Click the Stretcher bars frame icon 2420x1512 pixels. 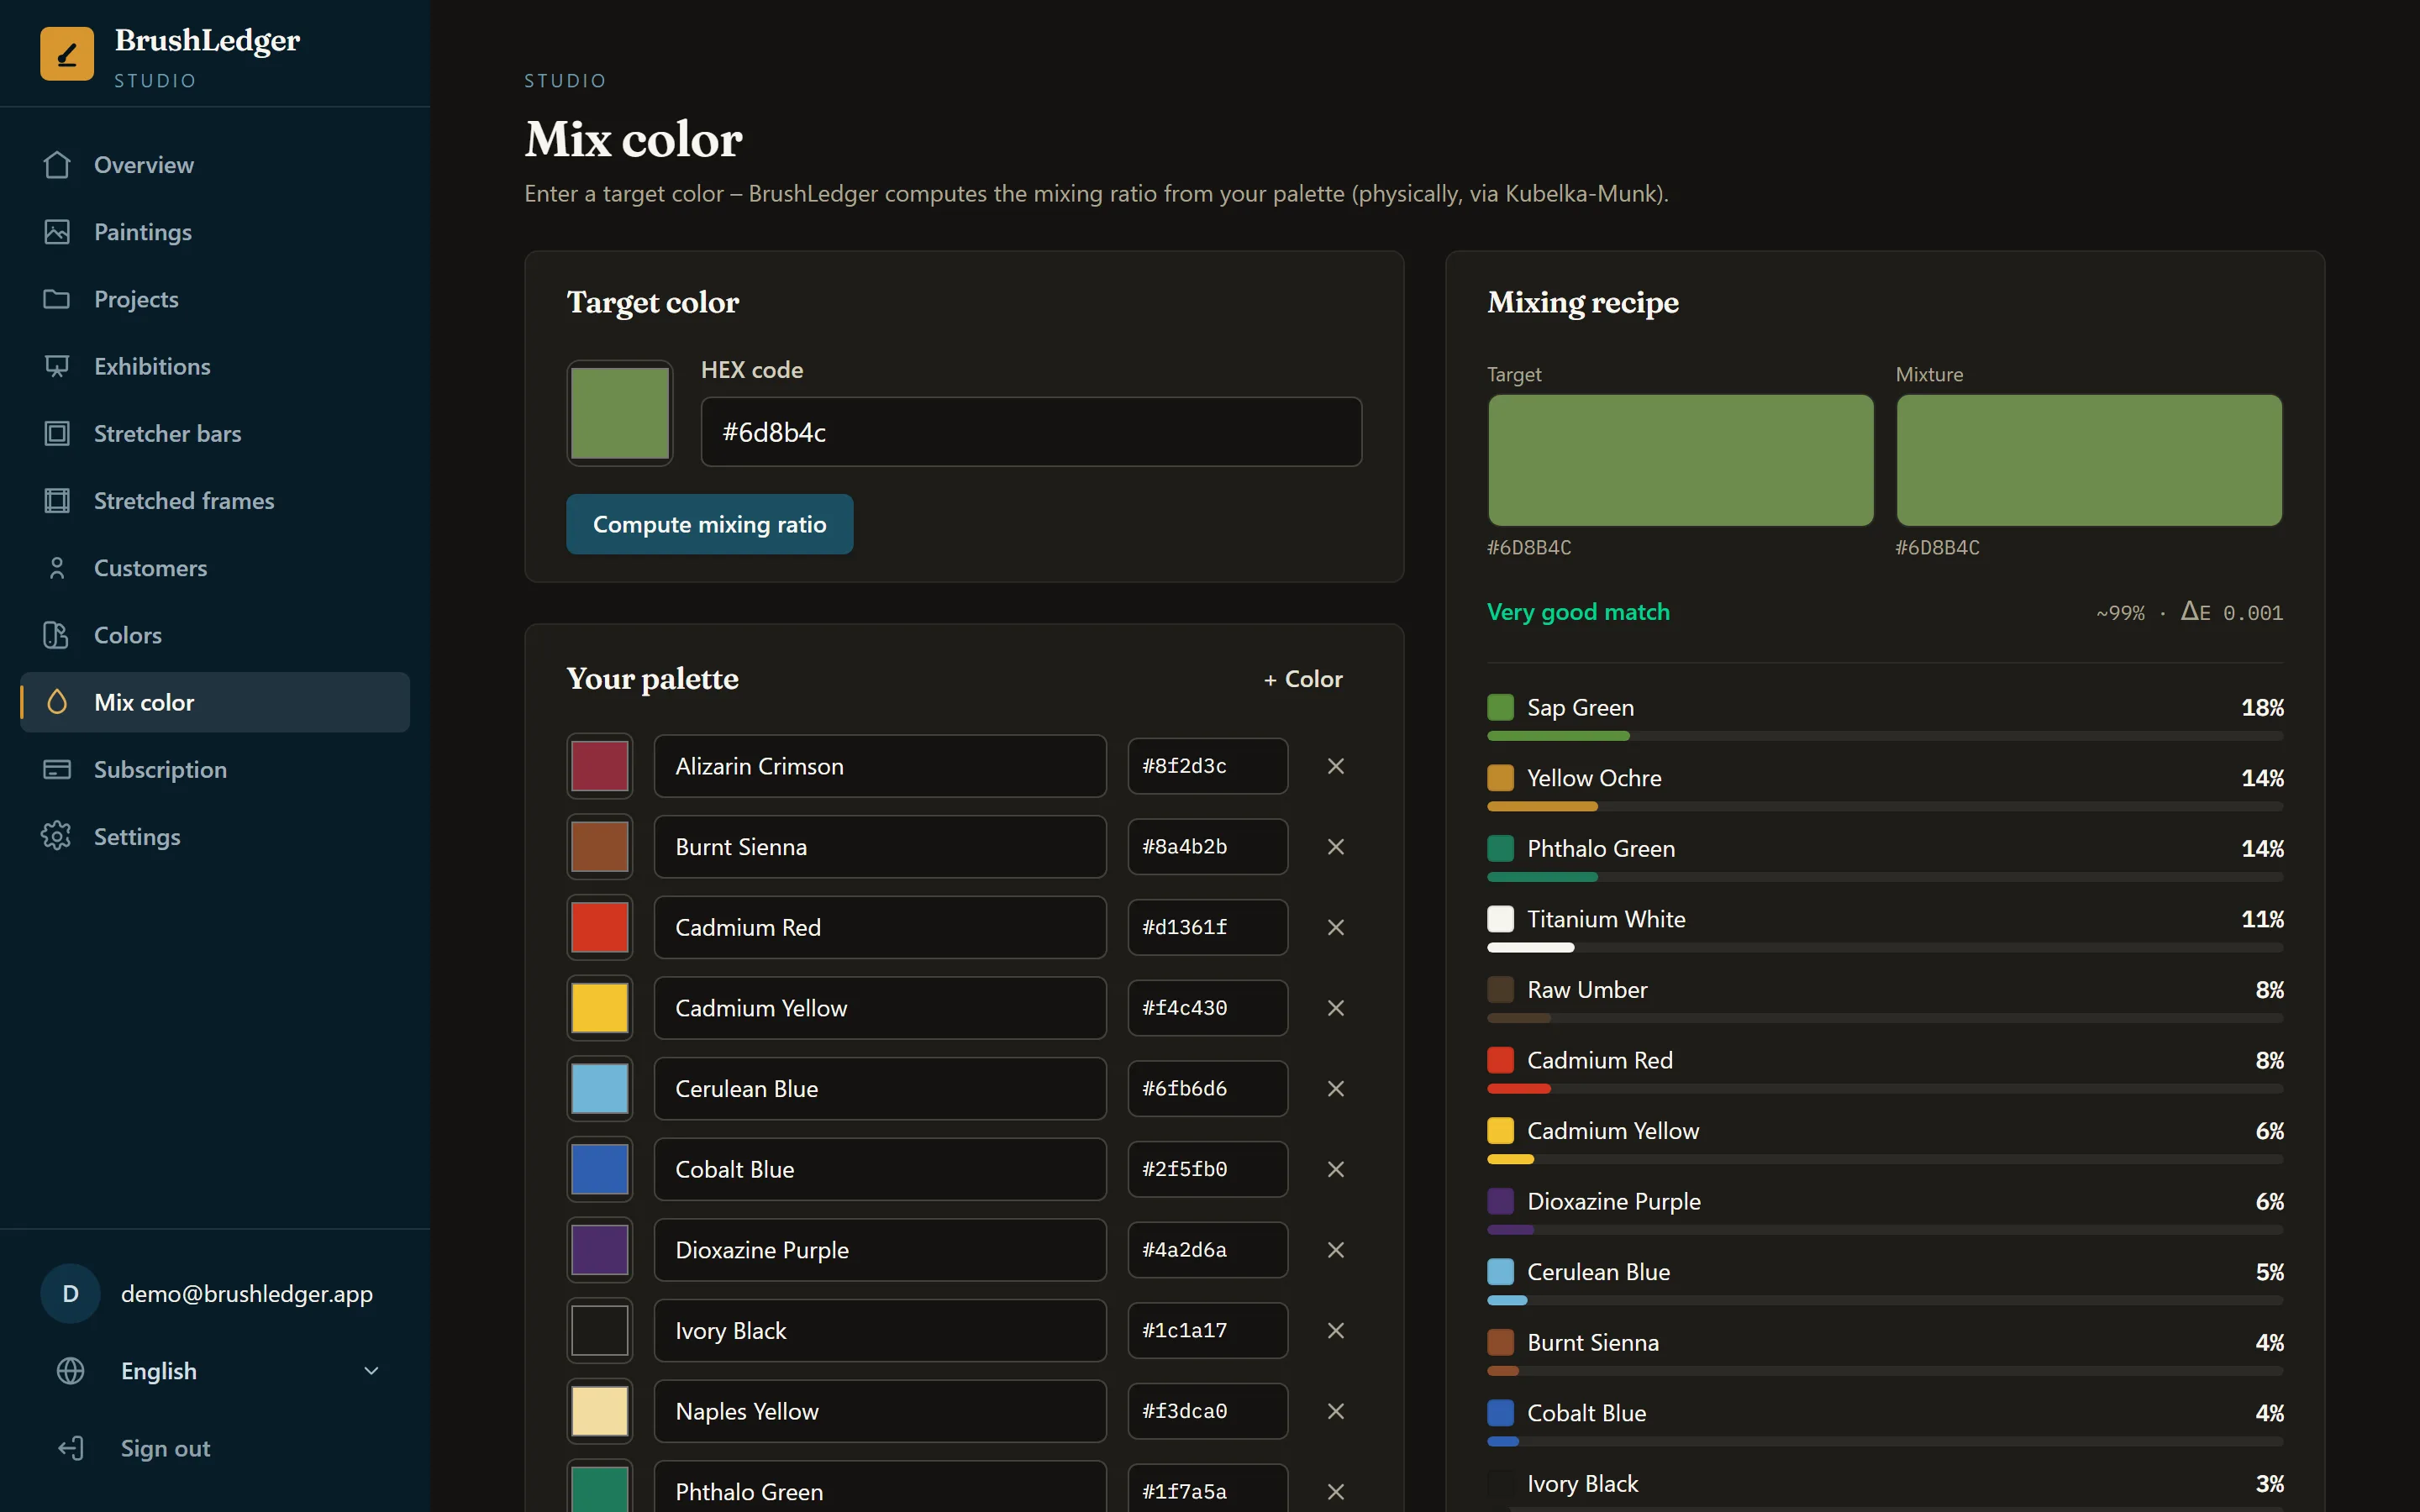tap(57, 433)
